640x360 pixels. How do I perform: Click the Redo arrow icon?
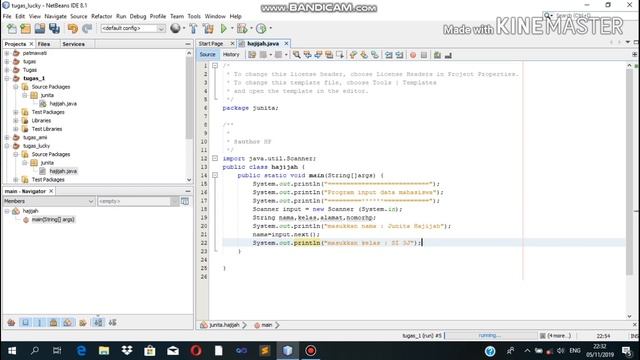87,29
